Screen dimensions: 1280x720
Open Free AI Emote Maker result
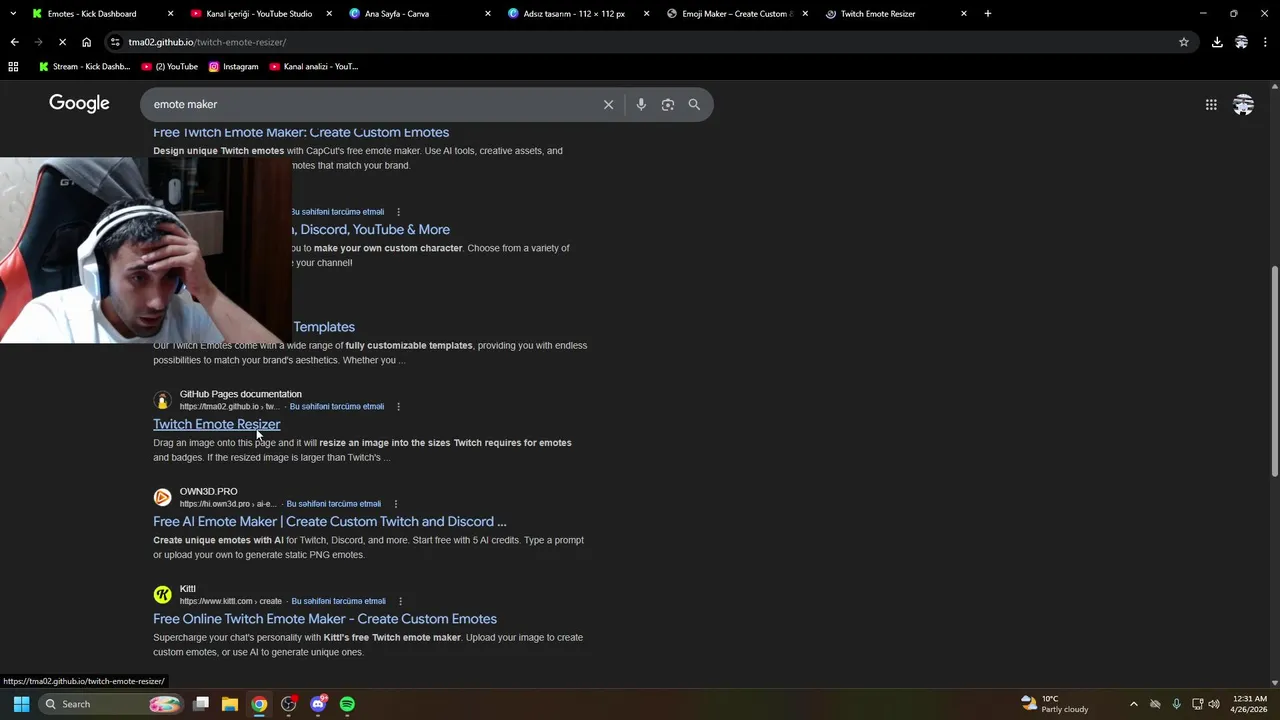330,521
